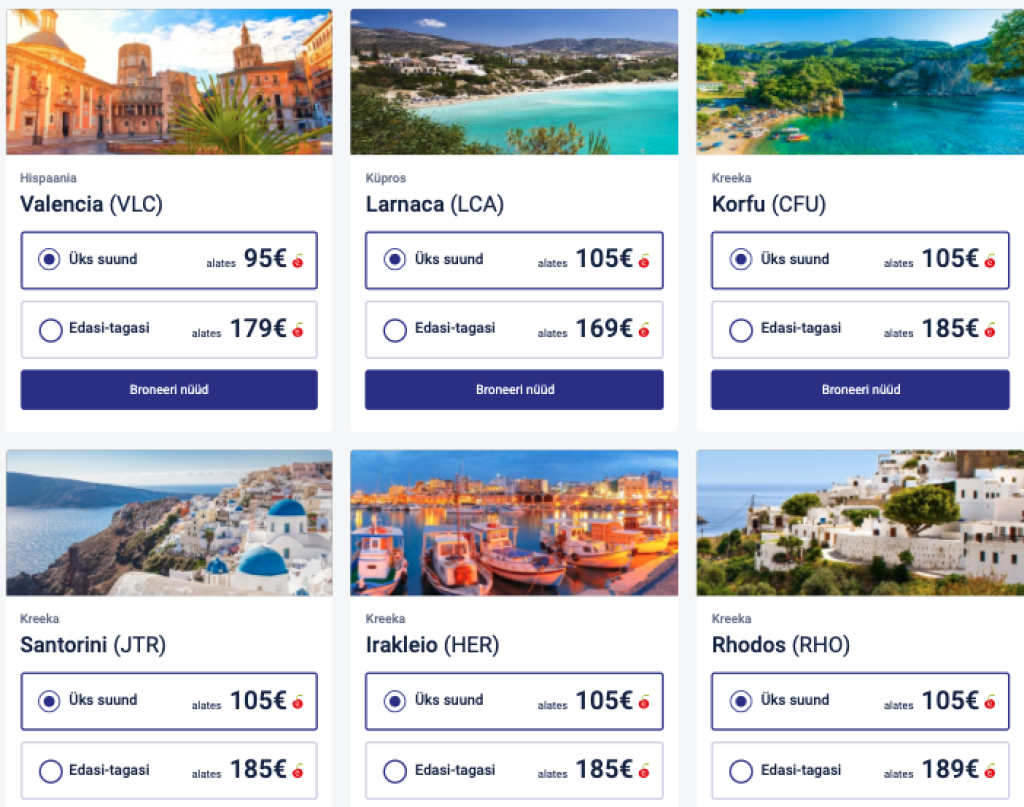Pick Edasi-tagasi option for Rhodos

point(741,771)
